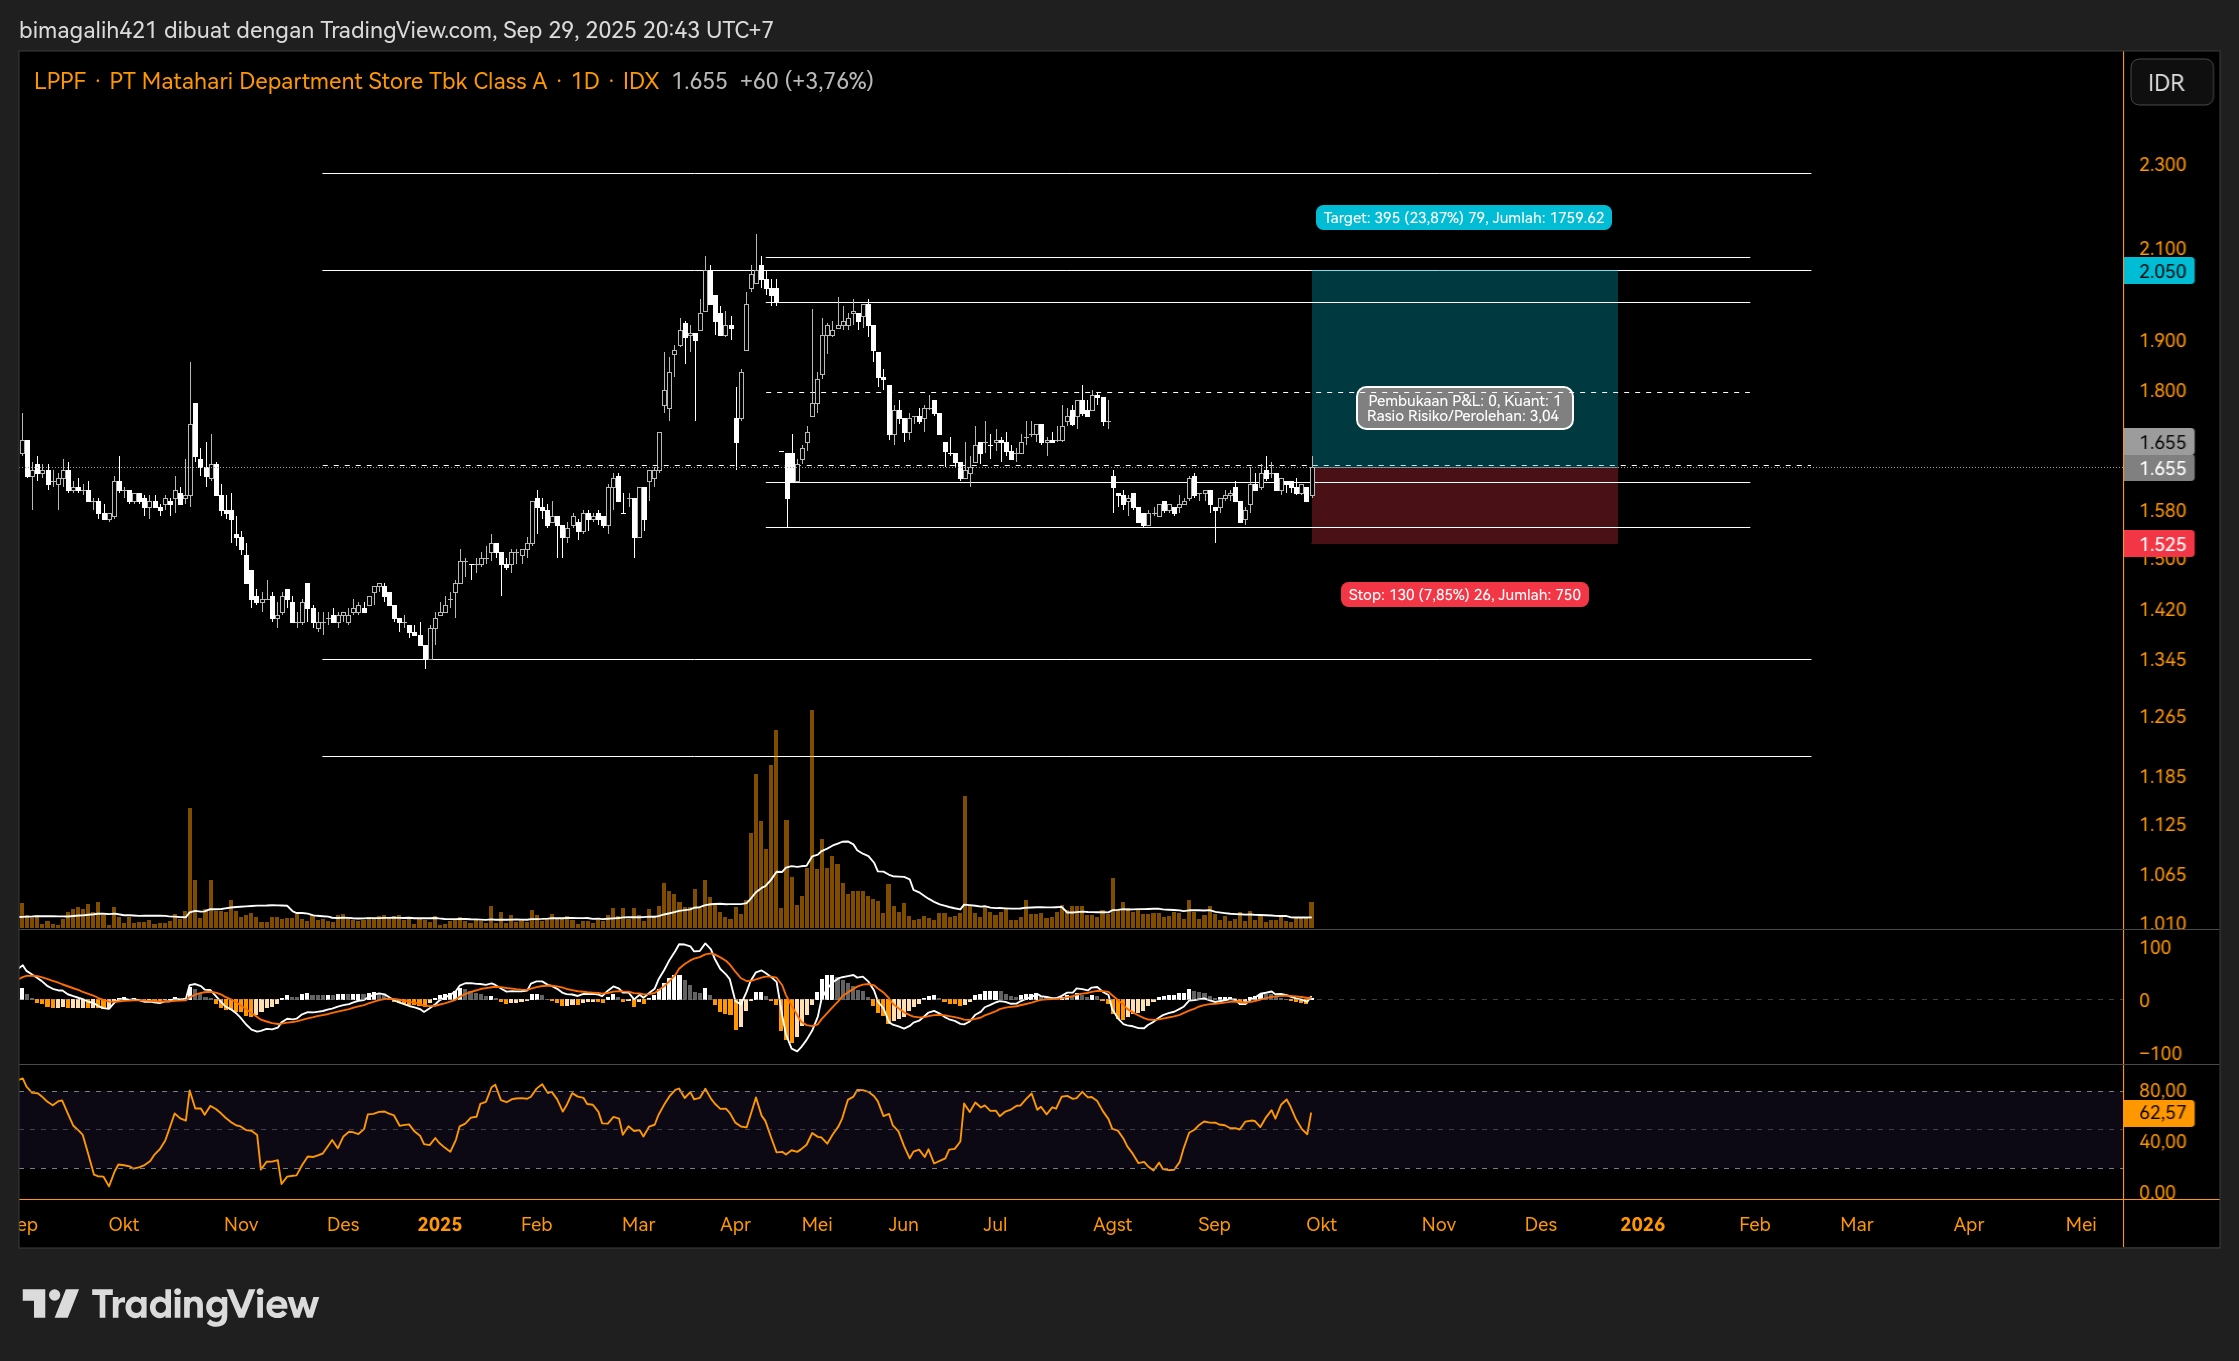The image size is (2239, 1361).
Task: Click the 1.345 level on price scale
Action: (x=2162, y=659)
